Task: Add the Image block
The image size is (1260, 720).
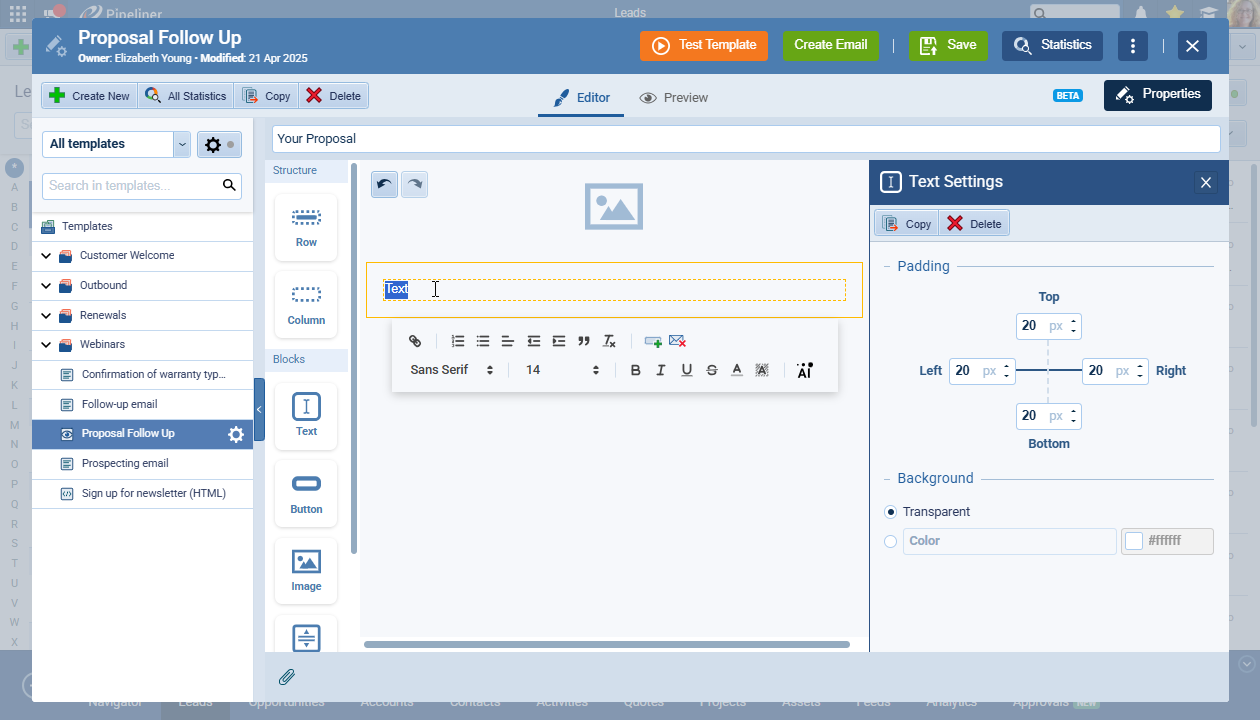Action: coord(306,570)
